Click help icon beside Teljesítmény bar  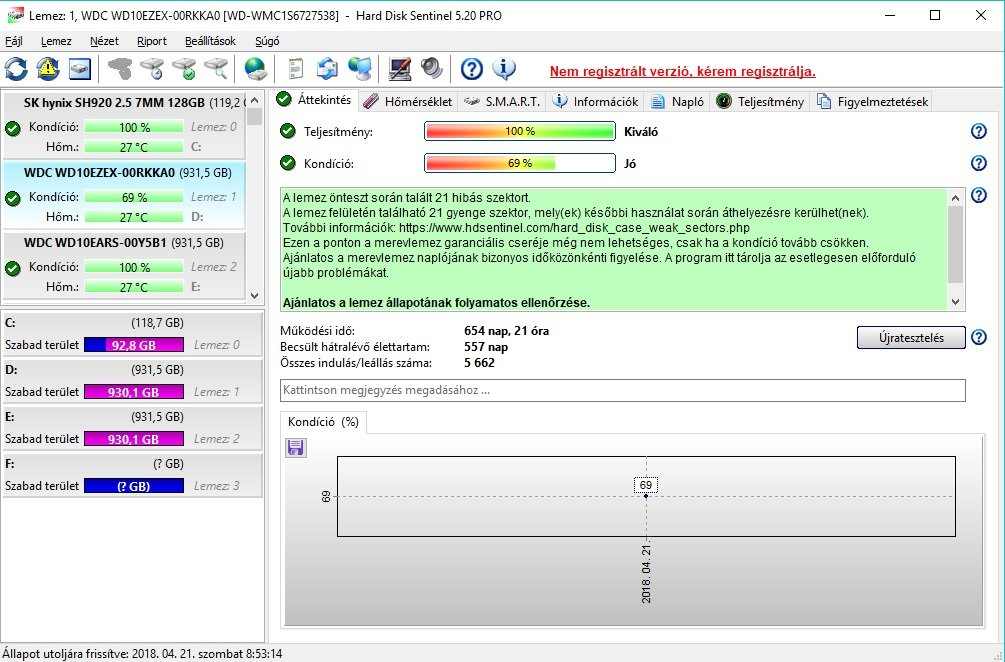(979, 131)
